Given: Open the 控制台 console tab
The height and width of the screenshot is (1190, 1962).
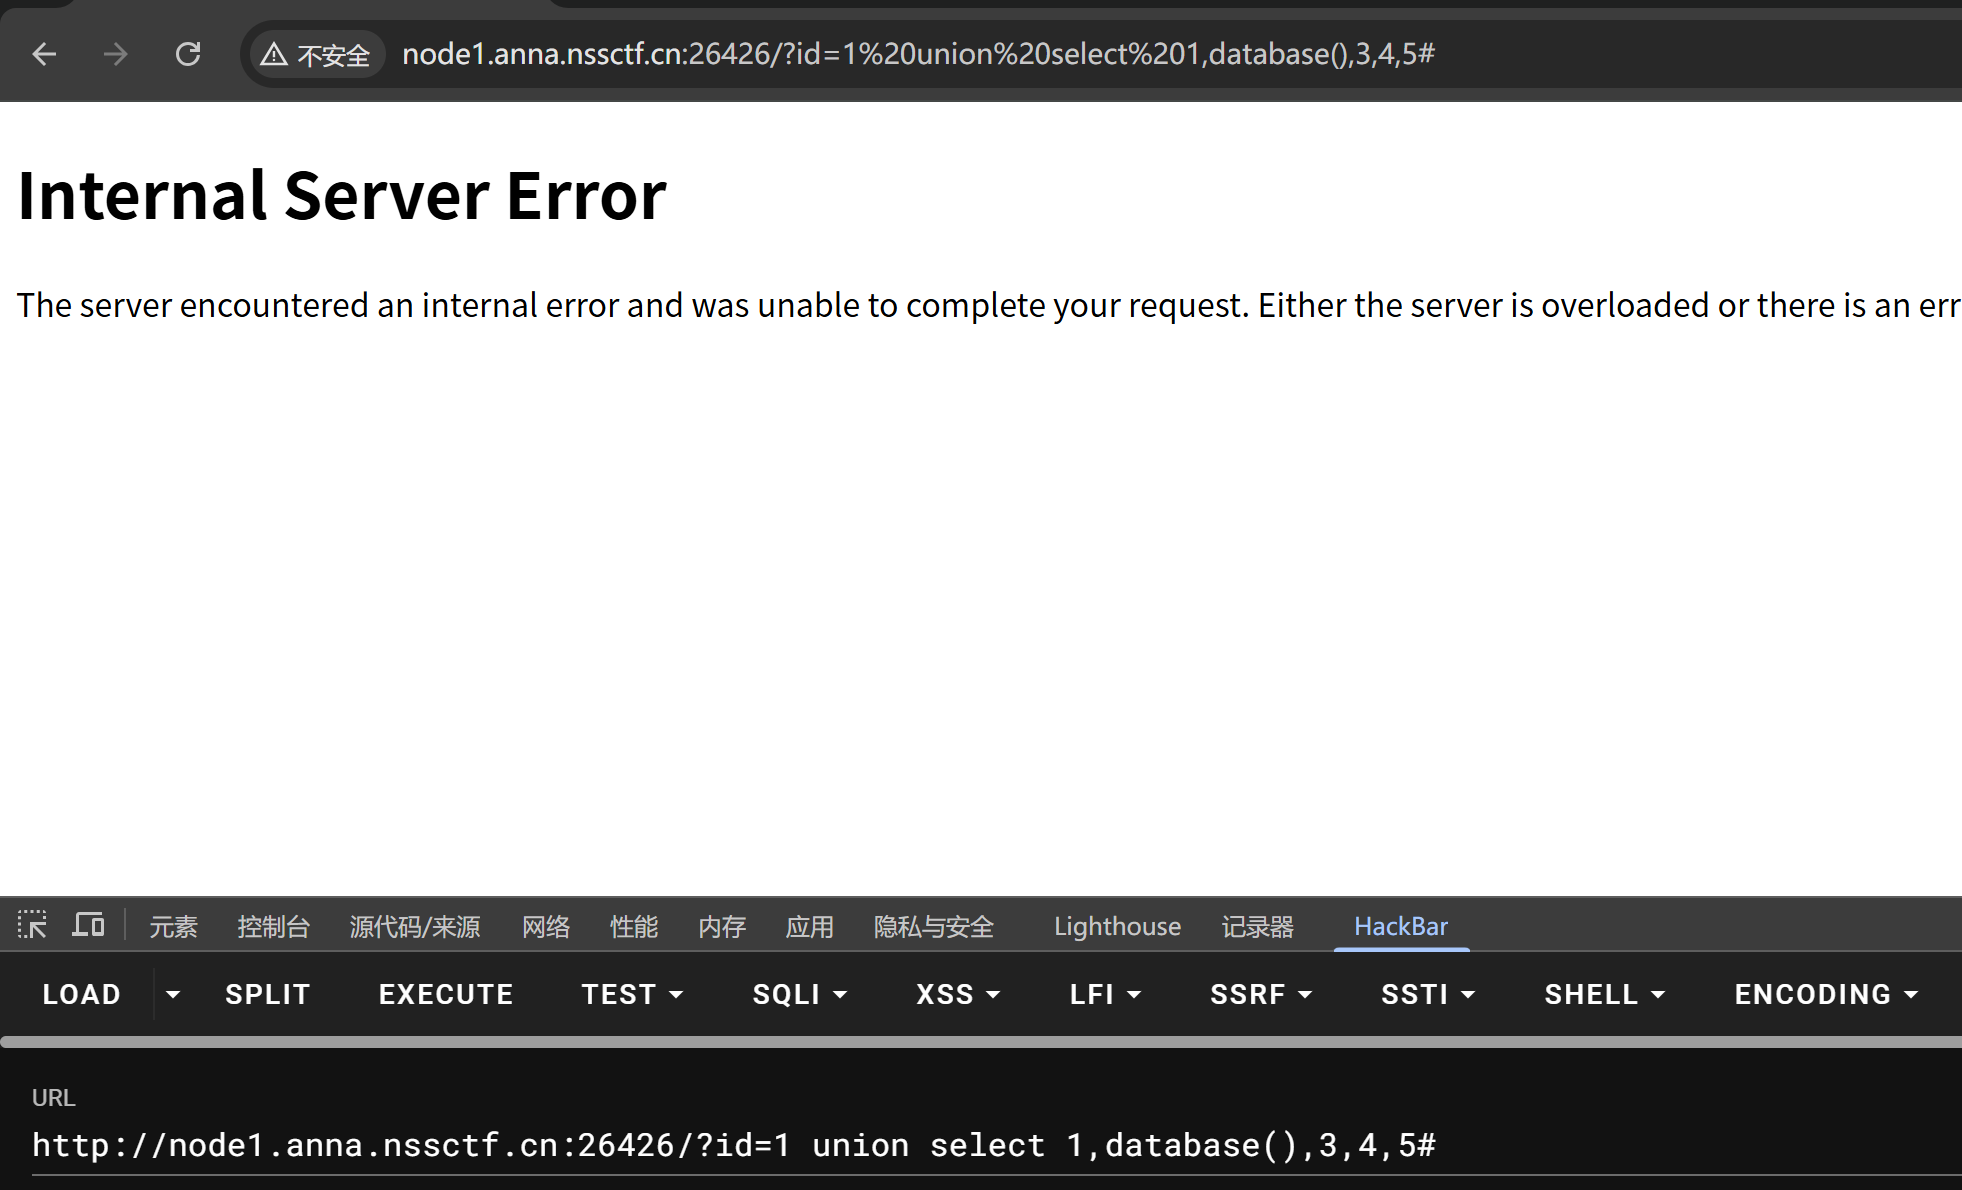Looking at the screenshot, I should coord(273,926).
